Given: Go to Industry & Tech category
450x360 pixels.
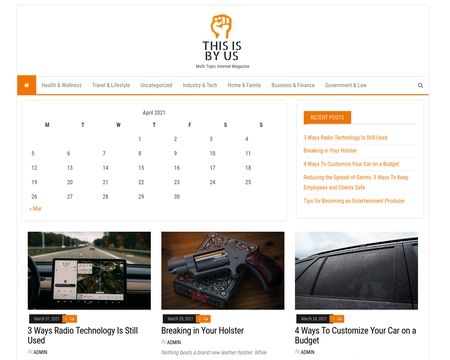Looking at the screenshot, I should click(200, 85).
